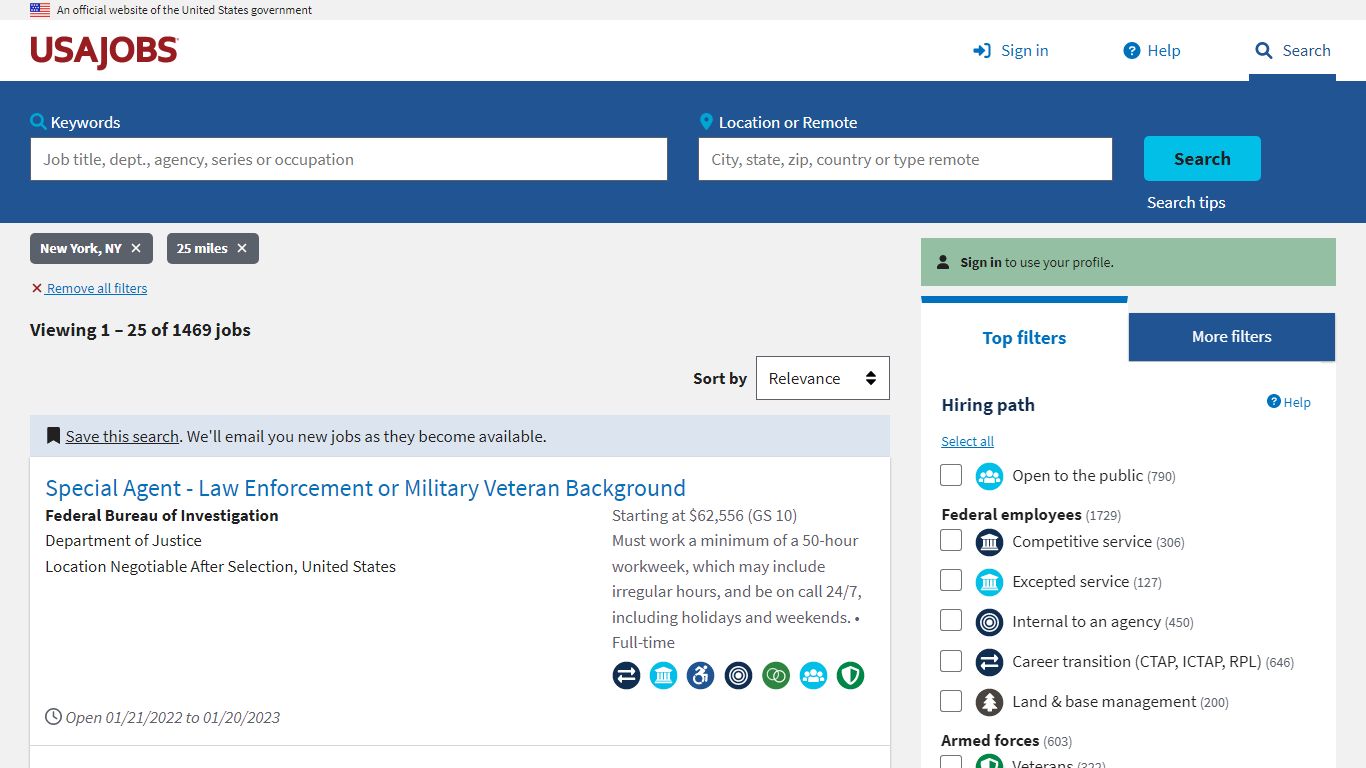1366x768 pixels.
Task: Click the Search magnifier icon in header
Action: (1264, 51)
